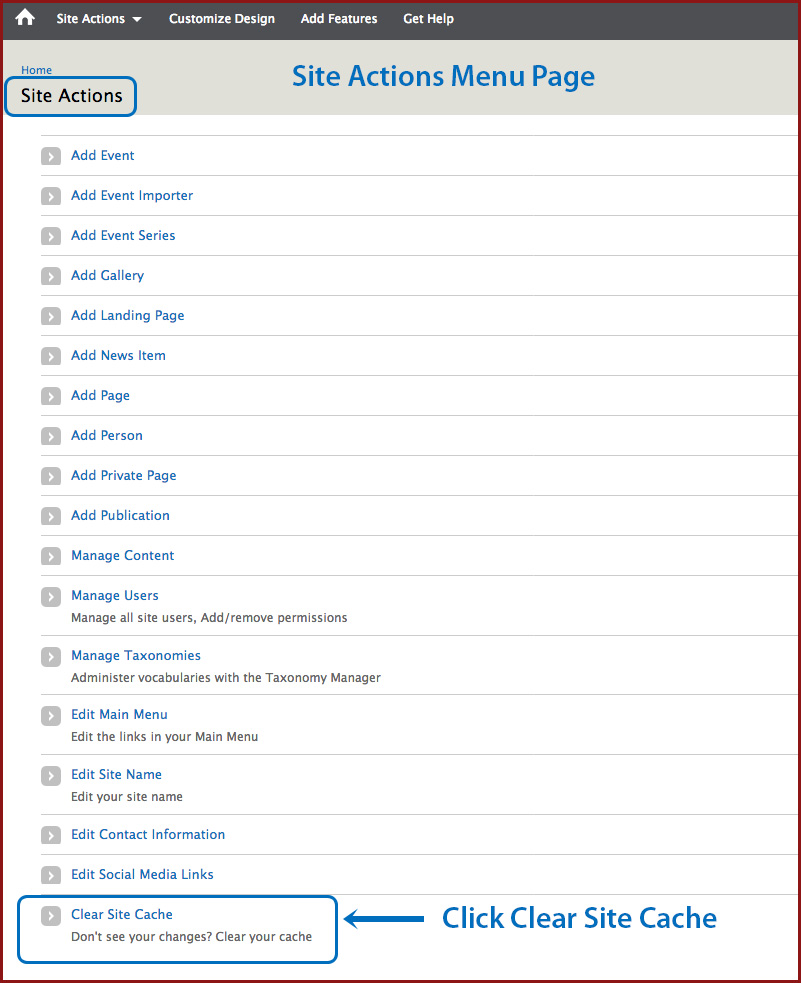Click the Get Help menu item
Viewport: 801px width, 983px height.
428,19
